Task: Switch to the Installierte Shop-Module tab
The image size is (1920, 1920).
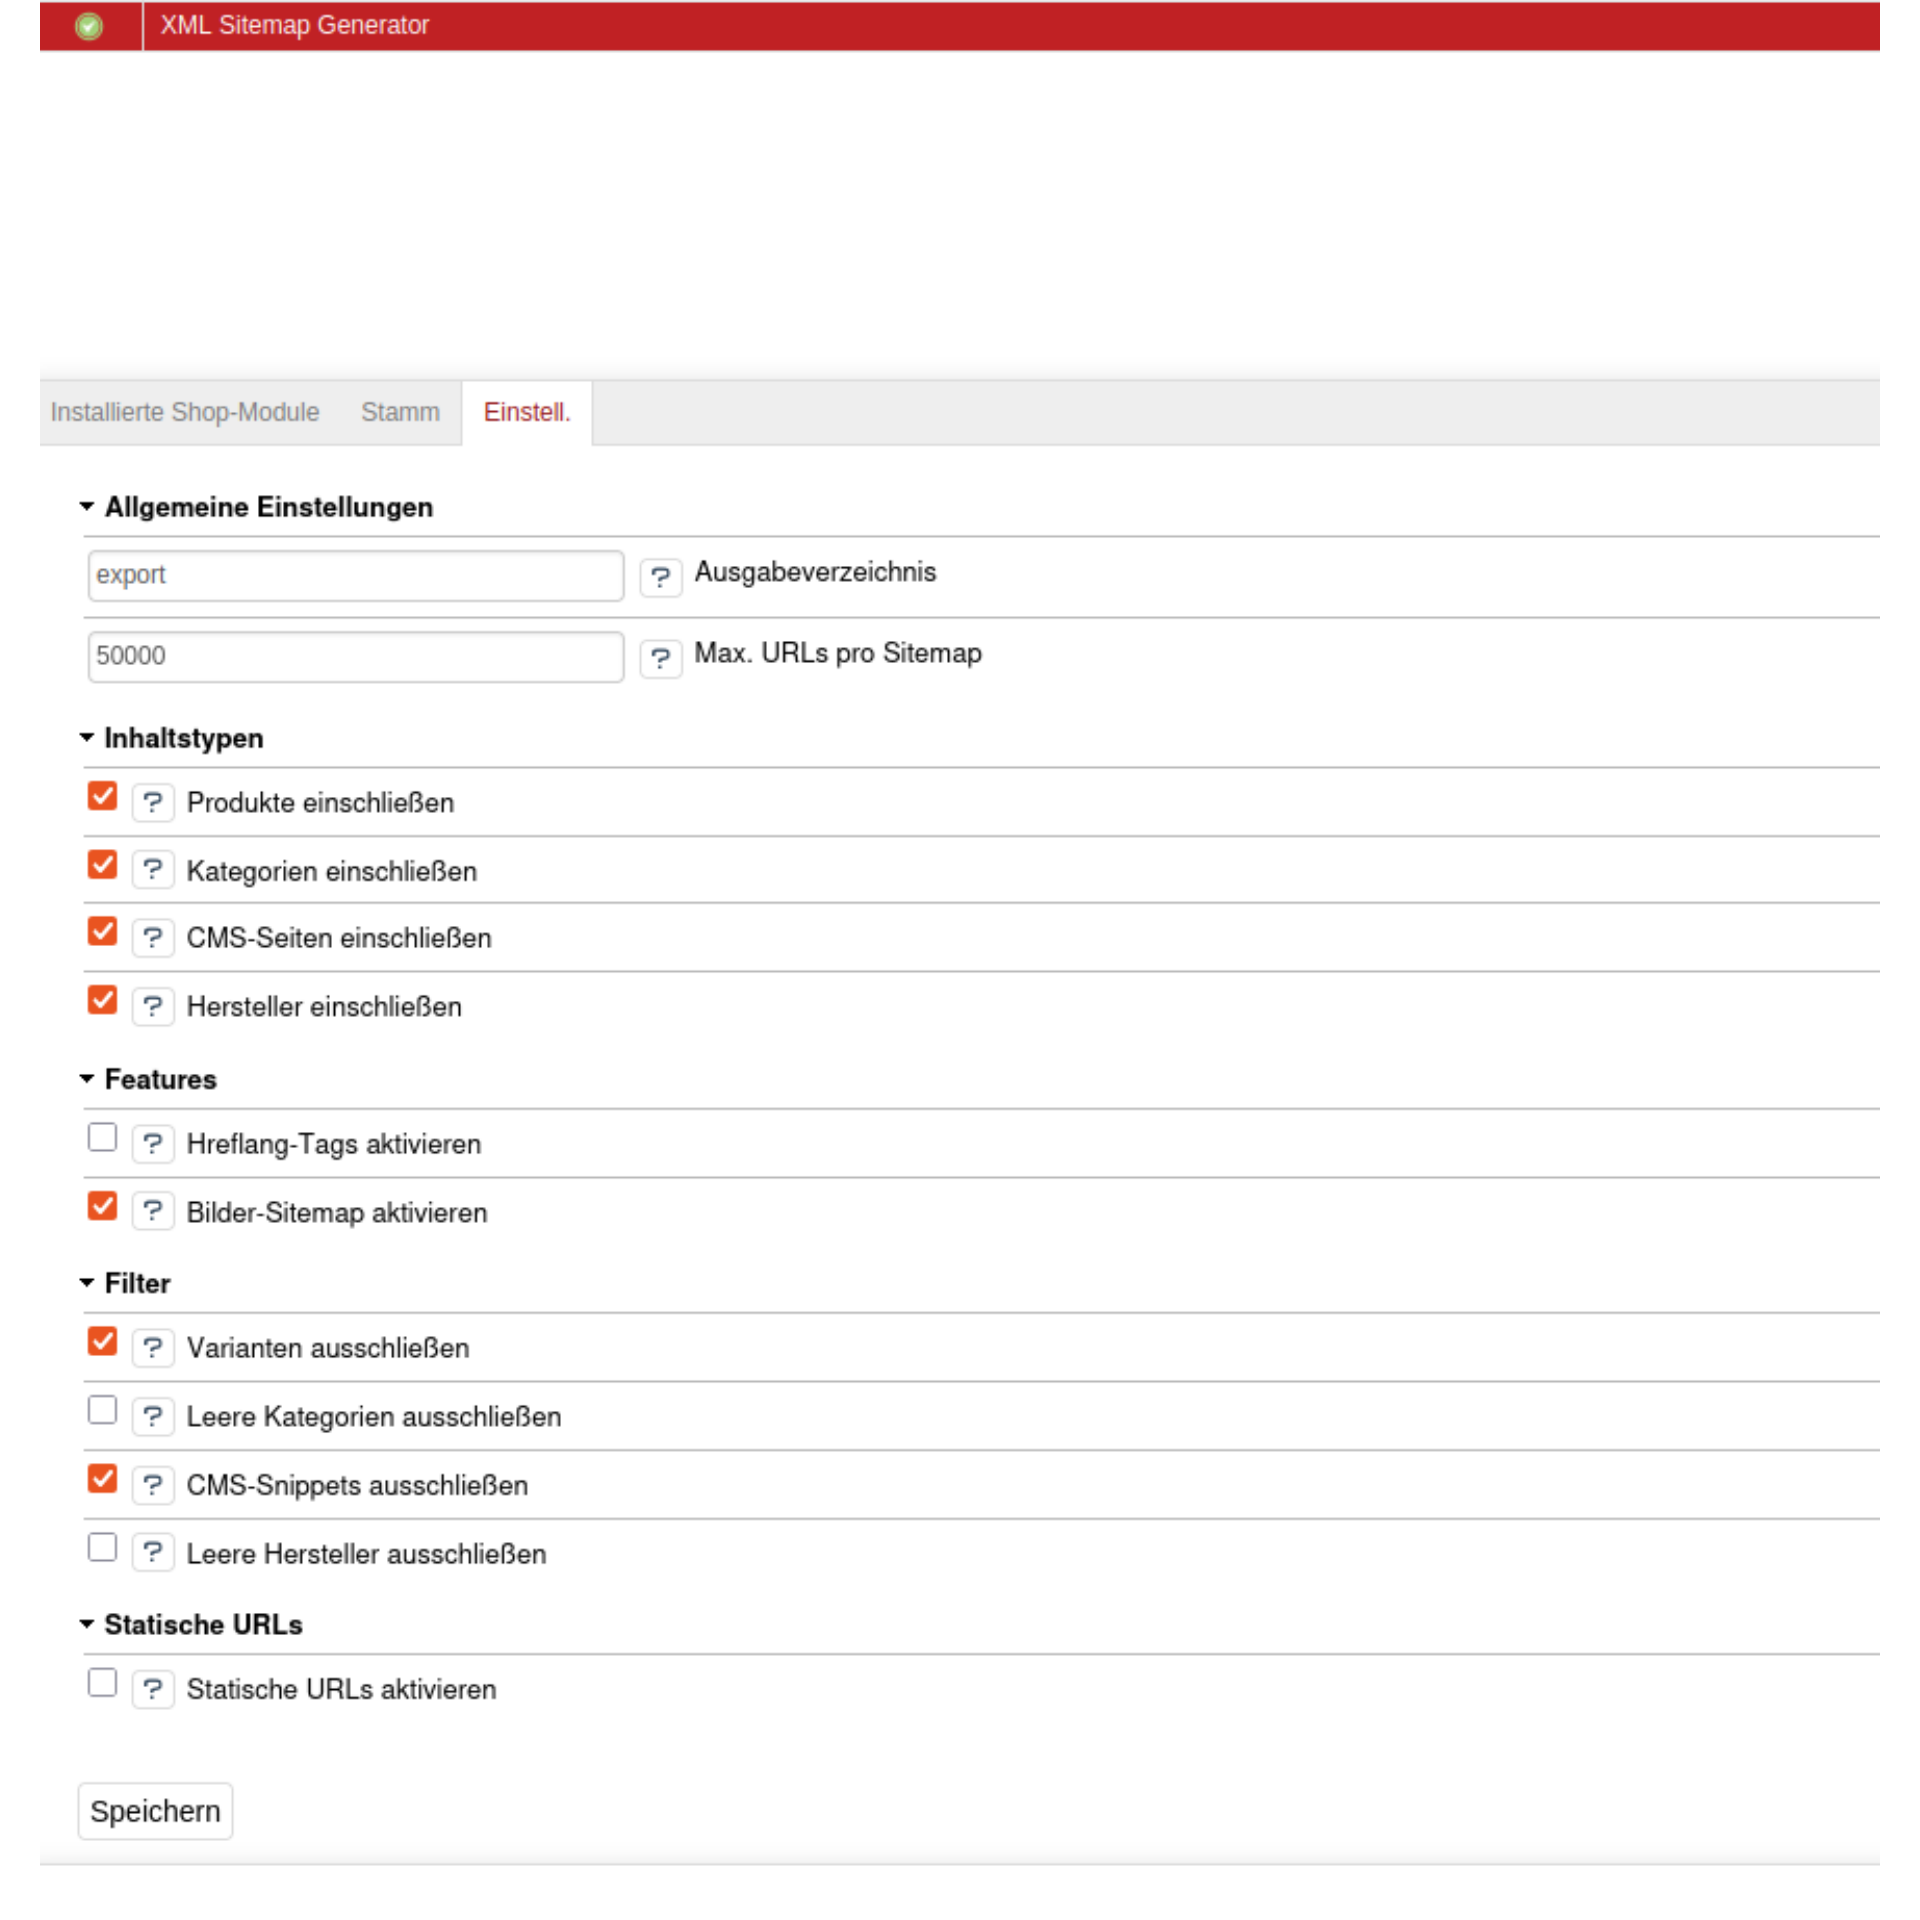Action: [184, 411]
